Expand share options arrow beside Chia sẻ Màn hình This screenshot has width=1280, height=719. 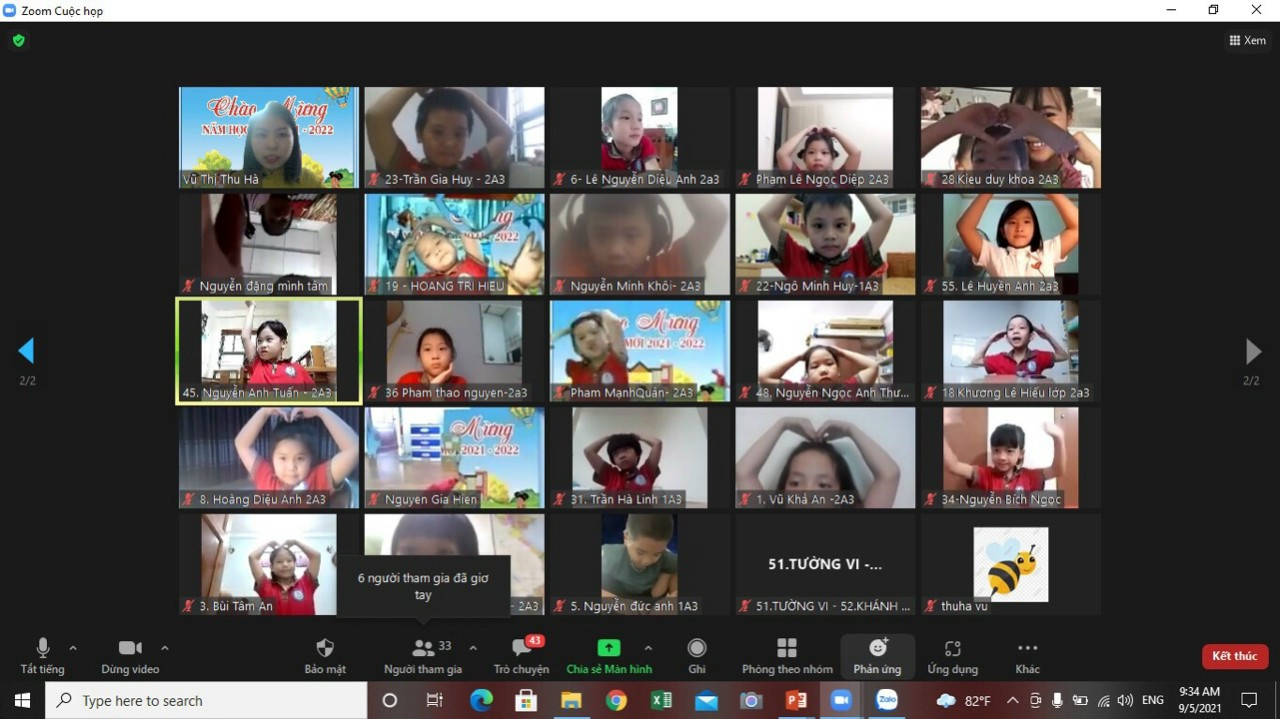click(x=648, y=648)
